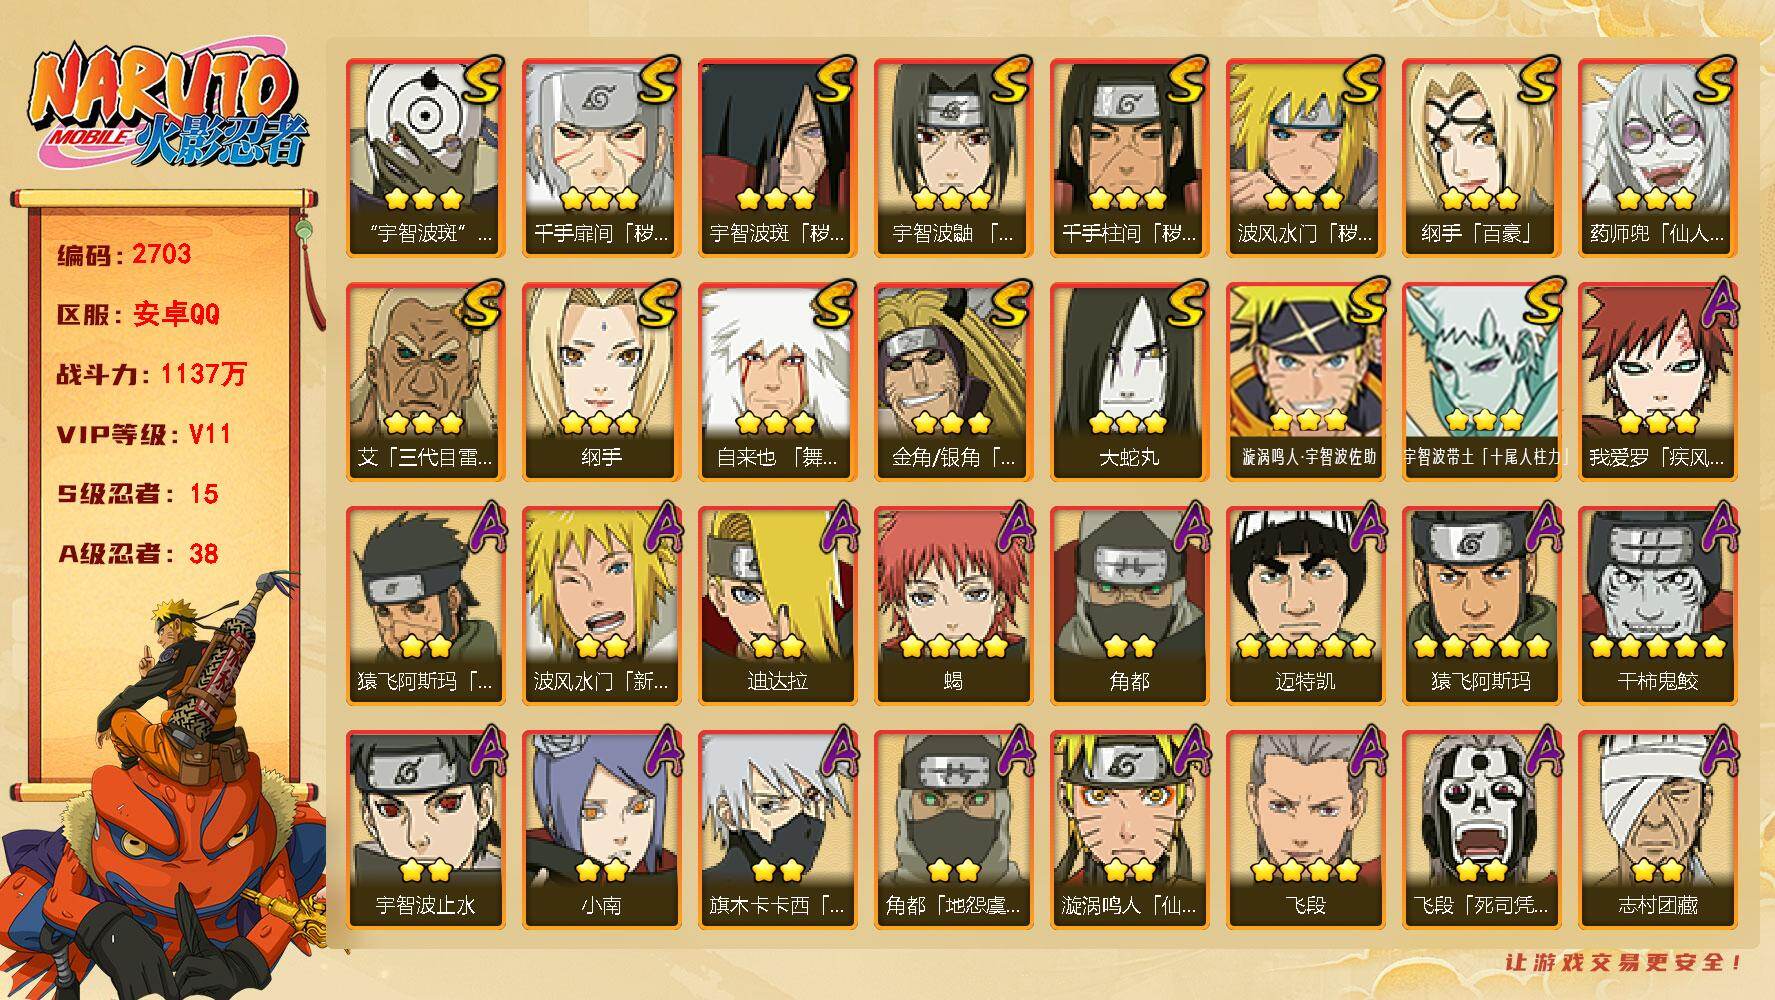Click the VIP等级: V11 label
1775x1000 pixels.
pyautogui.click(x=144, y=434)
